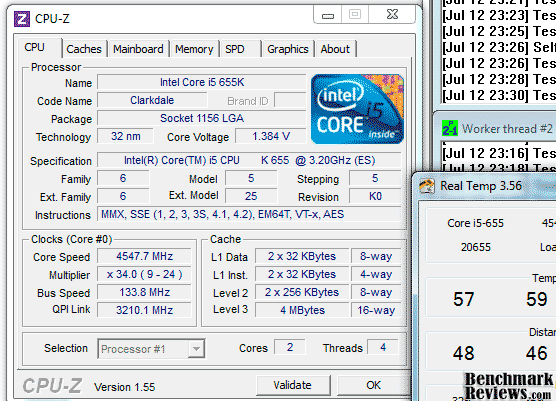The height and width of the screenshot is (401, 556).
Task: Click the Worker thread #2 window title
Action: click(x=507, y=129)
